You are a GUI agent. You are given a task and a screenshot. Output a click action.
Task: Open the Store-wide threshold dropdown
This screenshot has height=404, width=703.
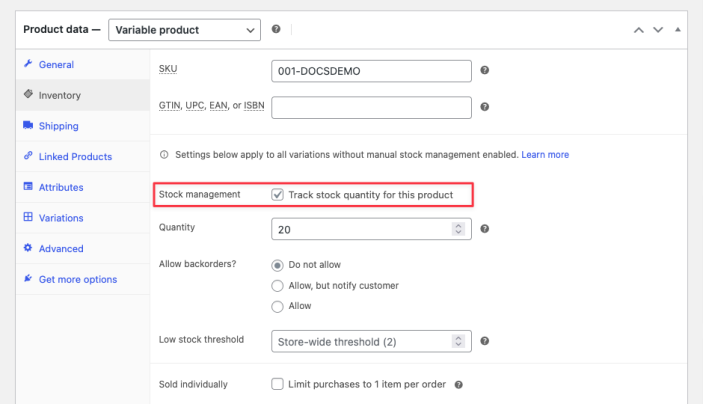371,341
